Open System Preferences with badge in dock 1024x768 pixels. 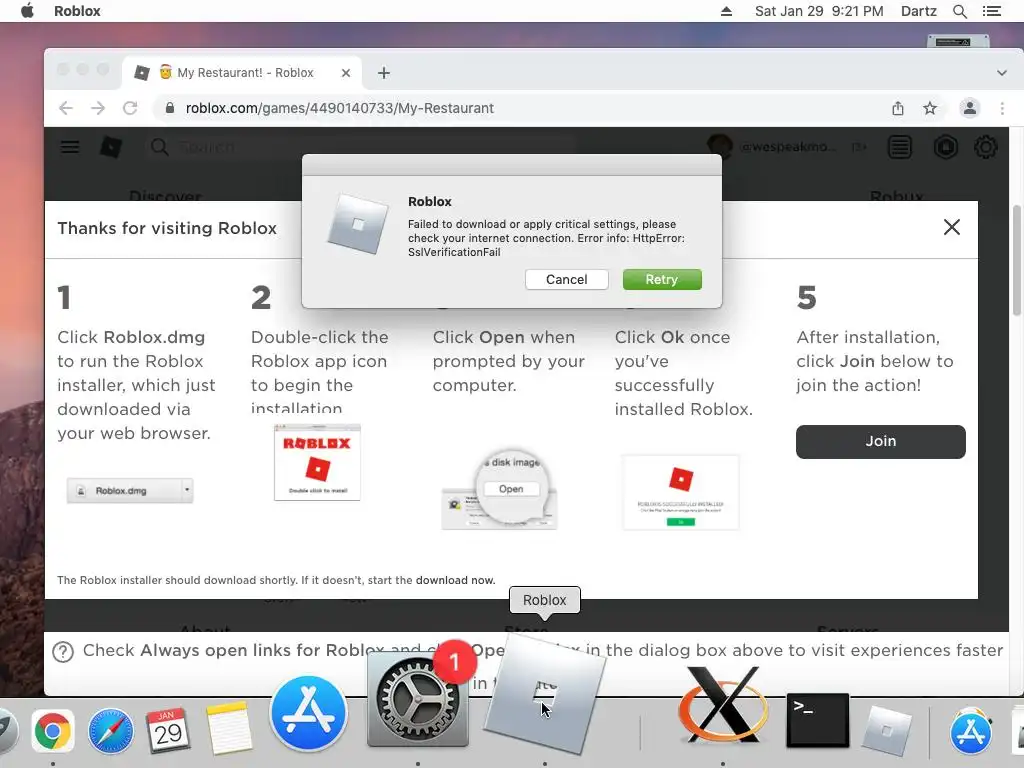pos(418,699)
